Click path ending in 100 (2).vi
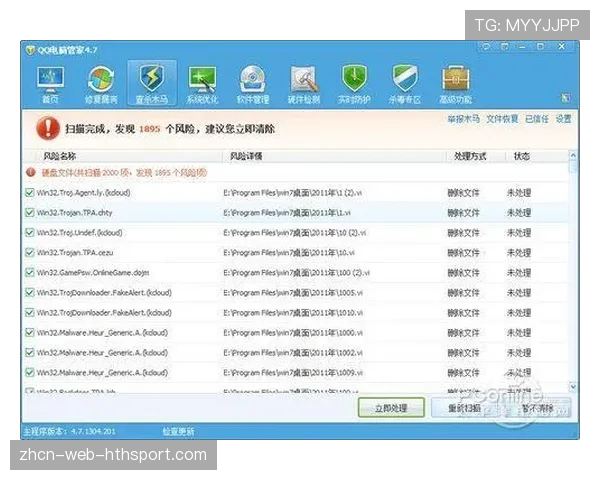This screenshot has width=600, height=480. pyautogui.click(x=297, y=273)
